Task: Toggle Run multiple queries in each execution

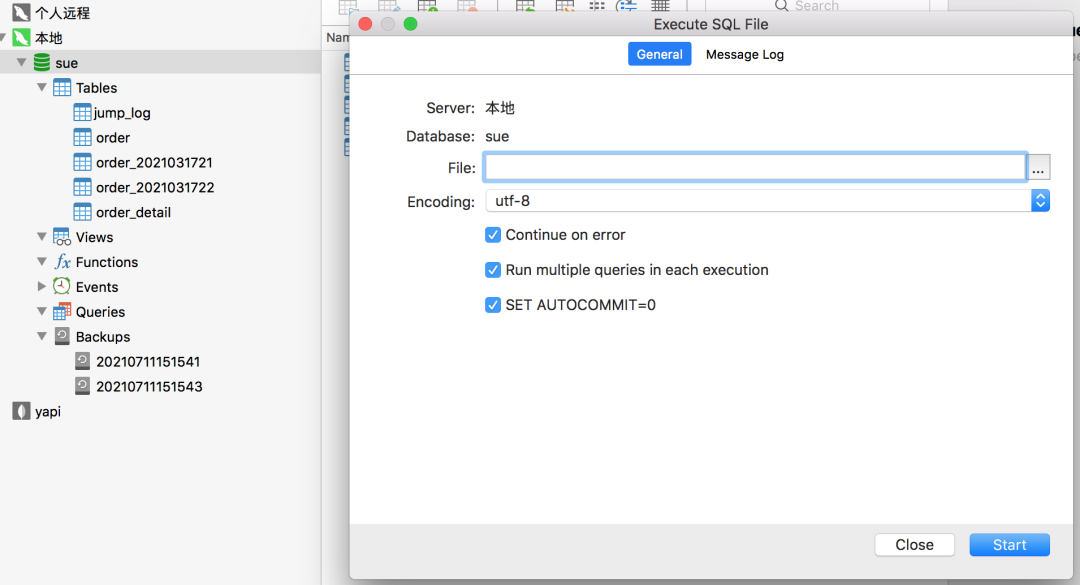Action: click(492, 270)
